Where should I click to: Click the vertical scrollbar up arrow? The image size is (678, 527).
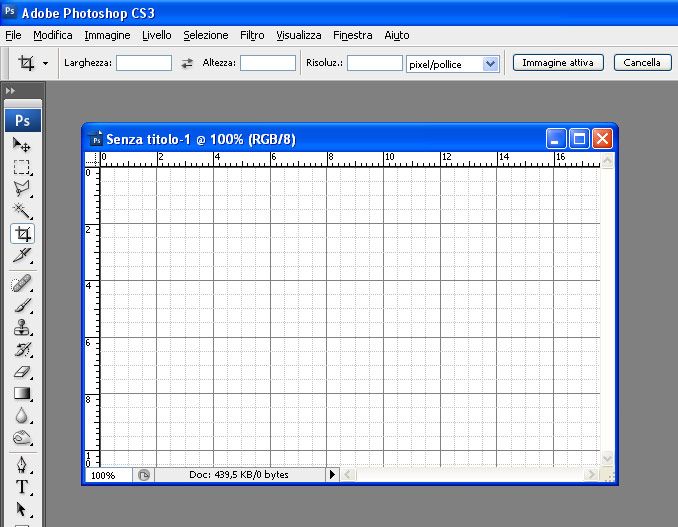point(607,160)
